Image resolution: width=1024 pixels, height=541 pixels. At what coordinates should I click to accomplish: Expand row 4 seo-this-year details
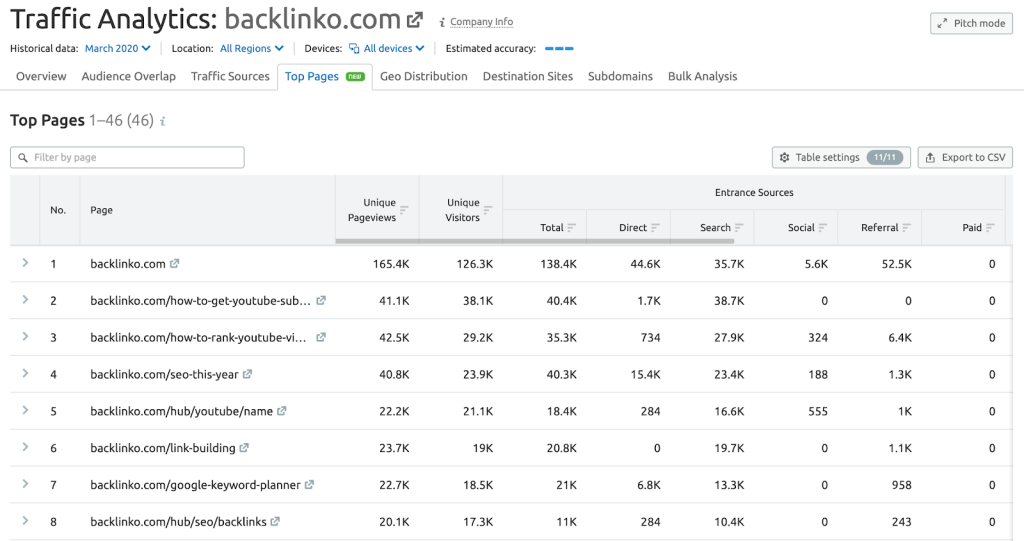click(x=25, y=373)
